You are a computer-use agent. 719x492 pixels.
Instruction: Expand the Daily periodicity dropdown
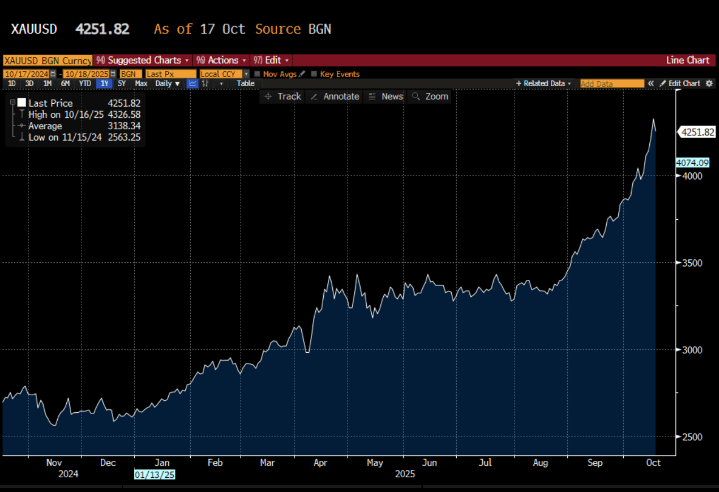tap(166, 84)
